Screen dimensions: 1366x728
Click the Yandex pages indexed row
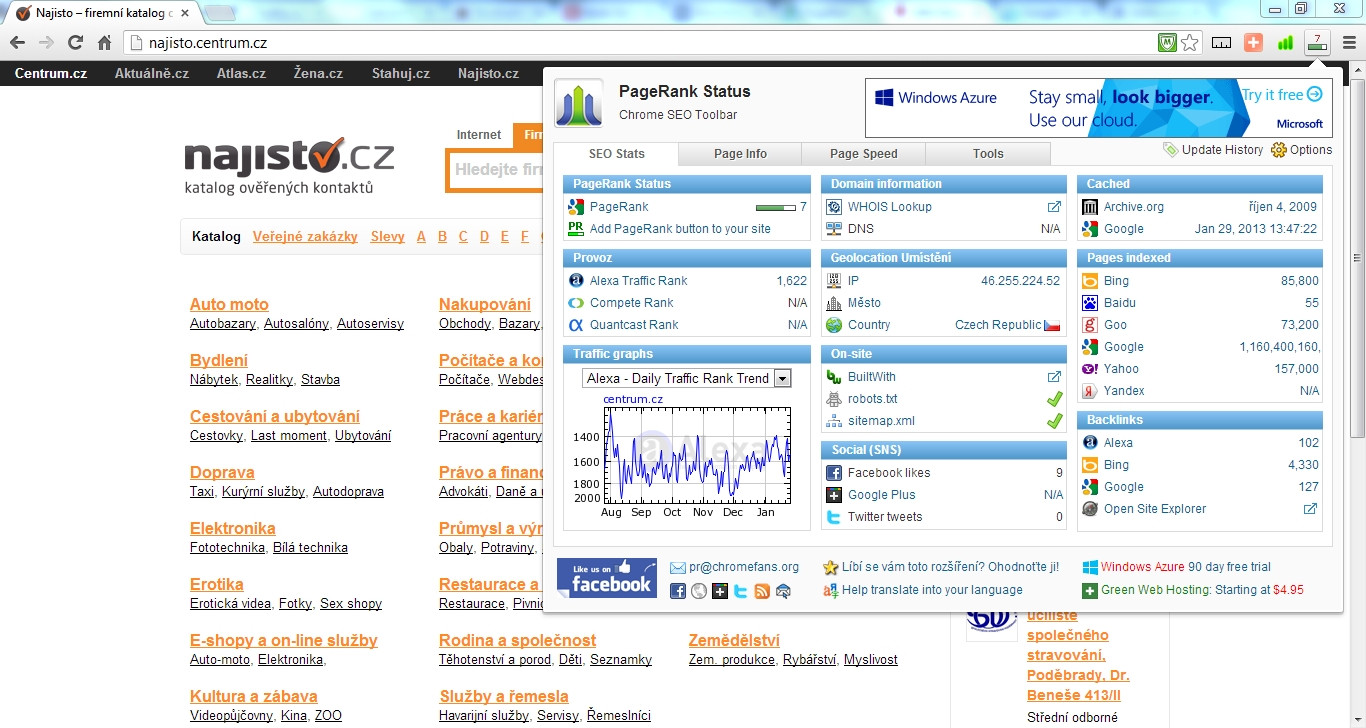click(1200, 391)
